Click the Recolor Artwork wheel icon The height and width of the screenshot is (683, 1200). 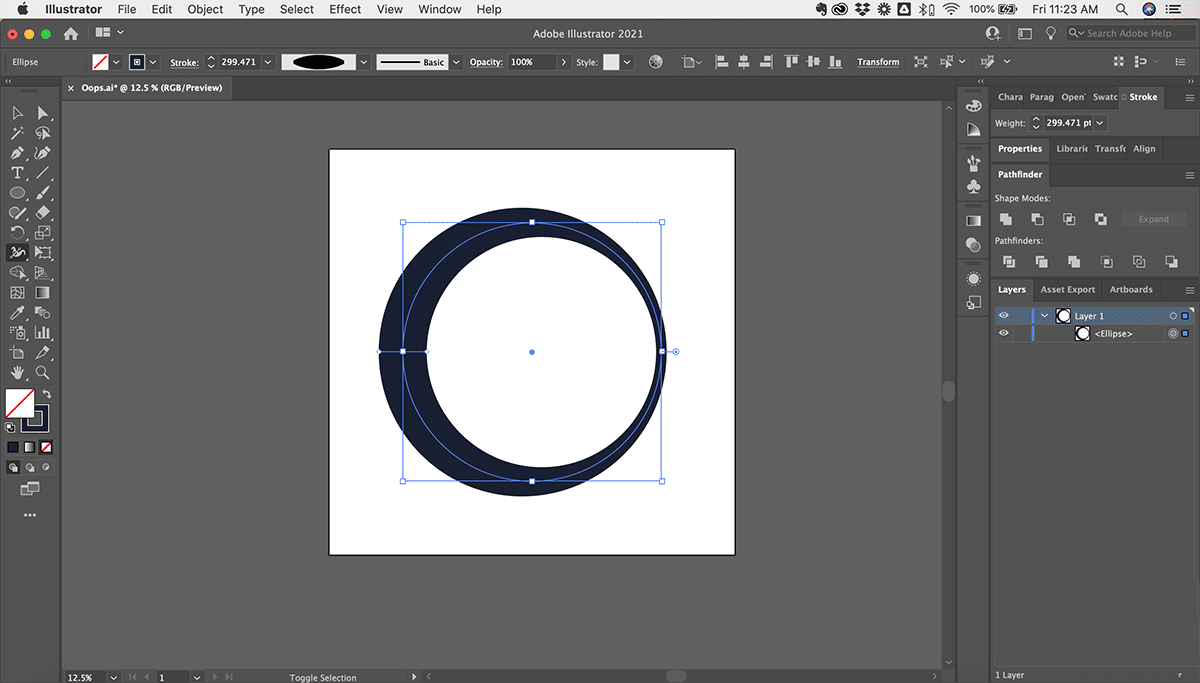[x=656, y=62]
